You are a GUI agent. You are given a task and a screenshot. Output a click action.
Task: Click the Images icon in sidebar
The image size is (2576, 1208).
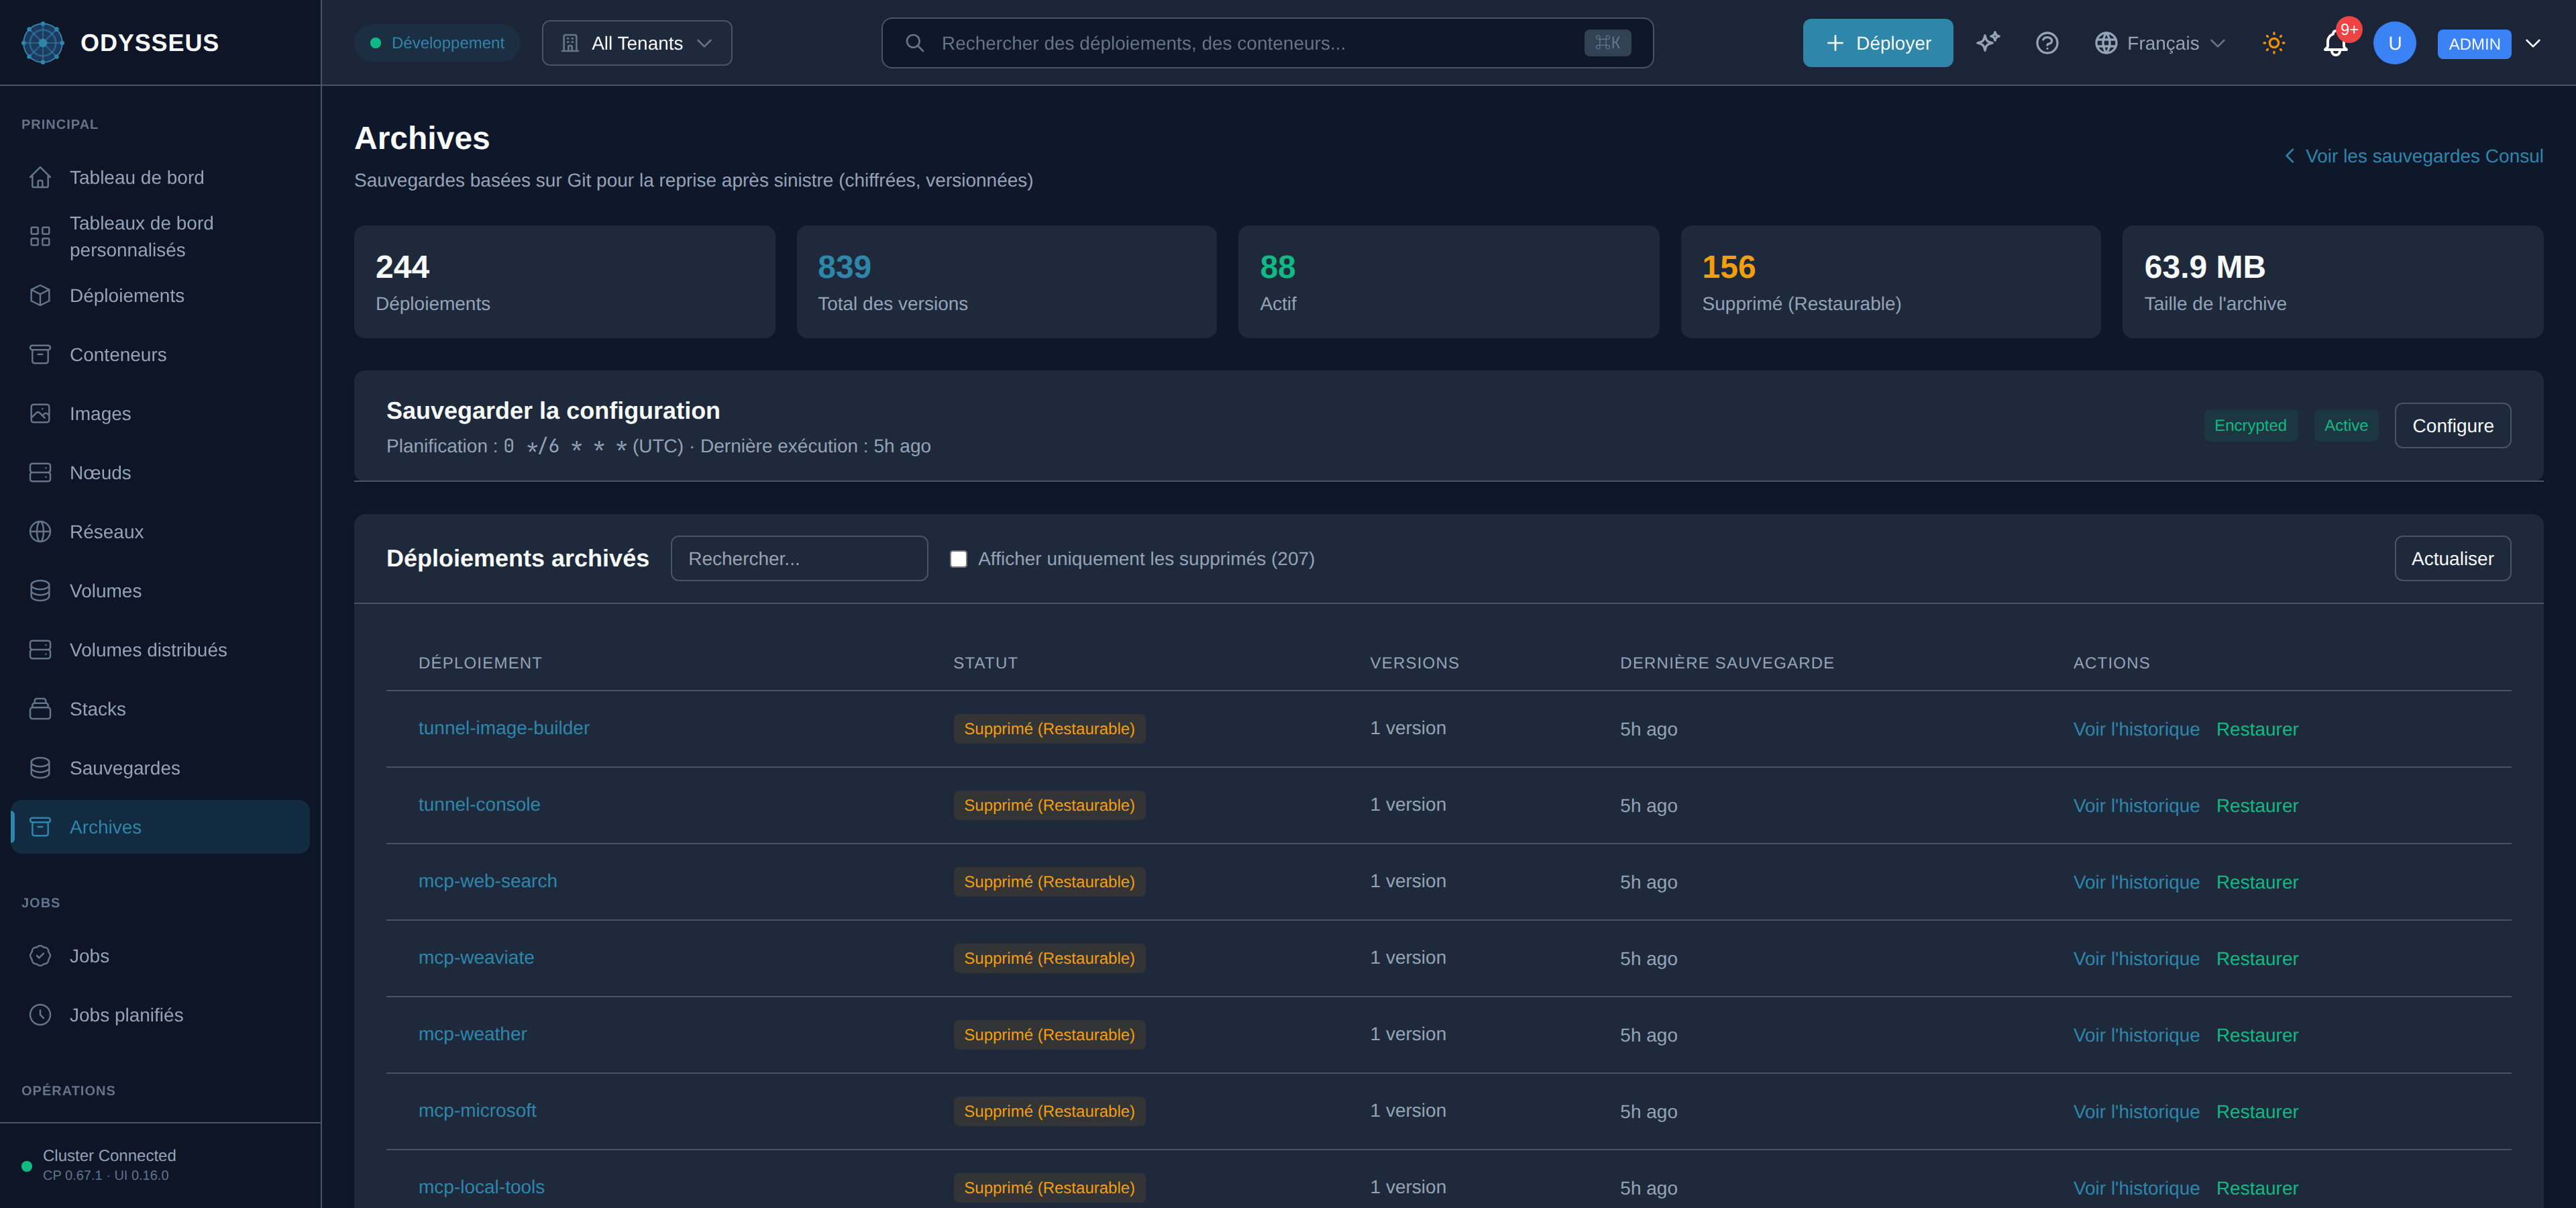(40, 413)
